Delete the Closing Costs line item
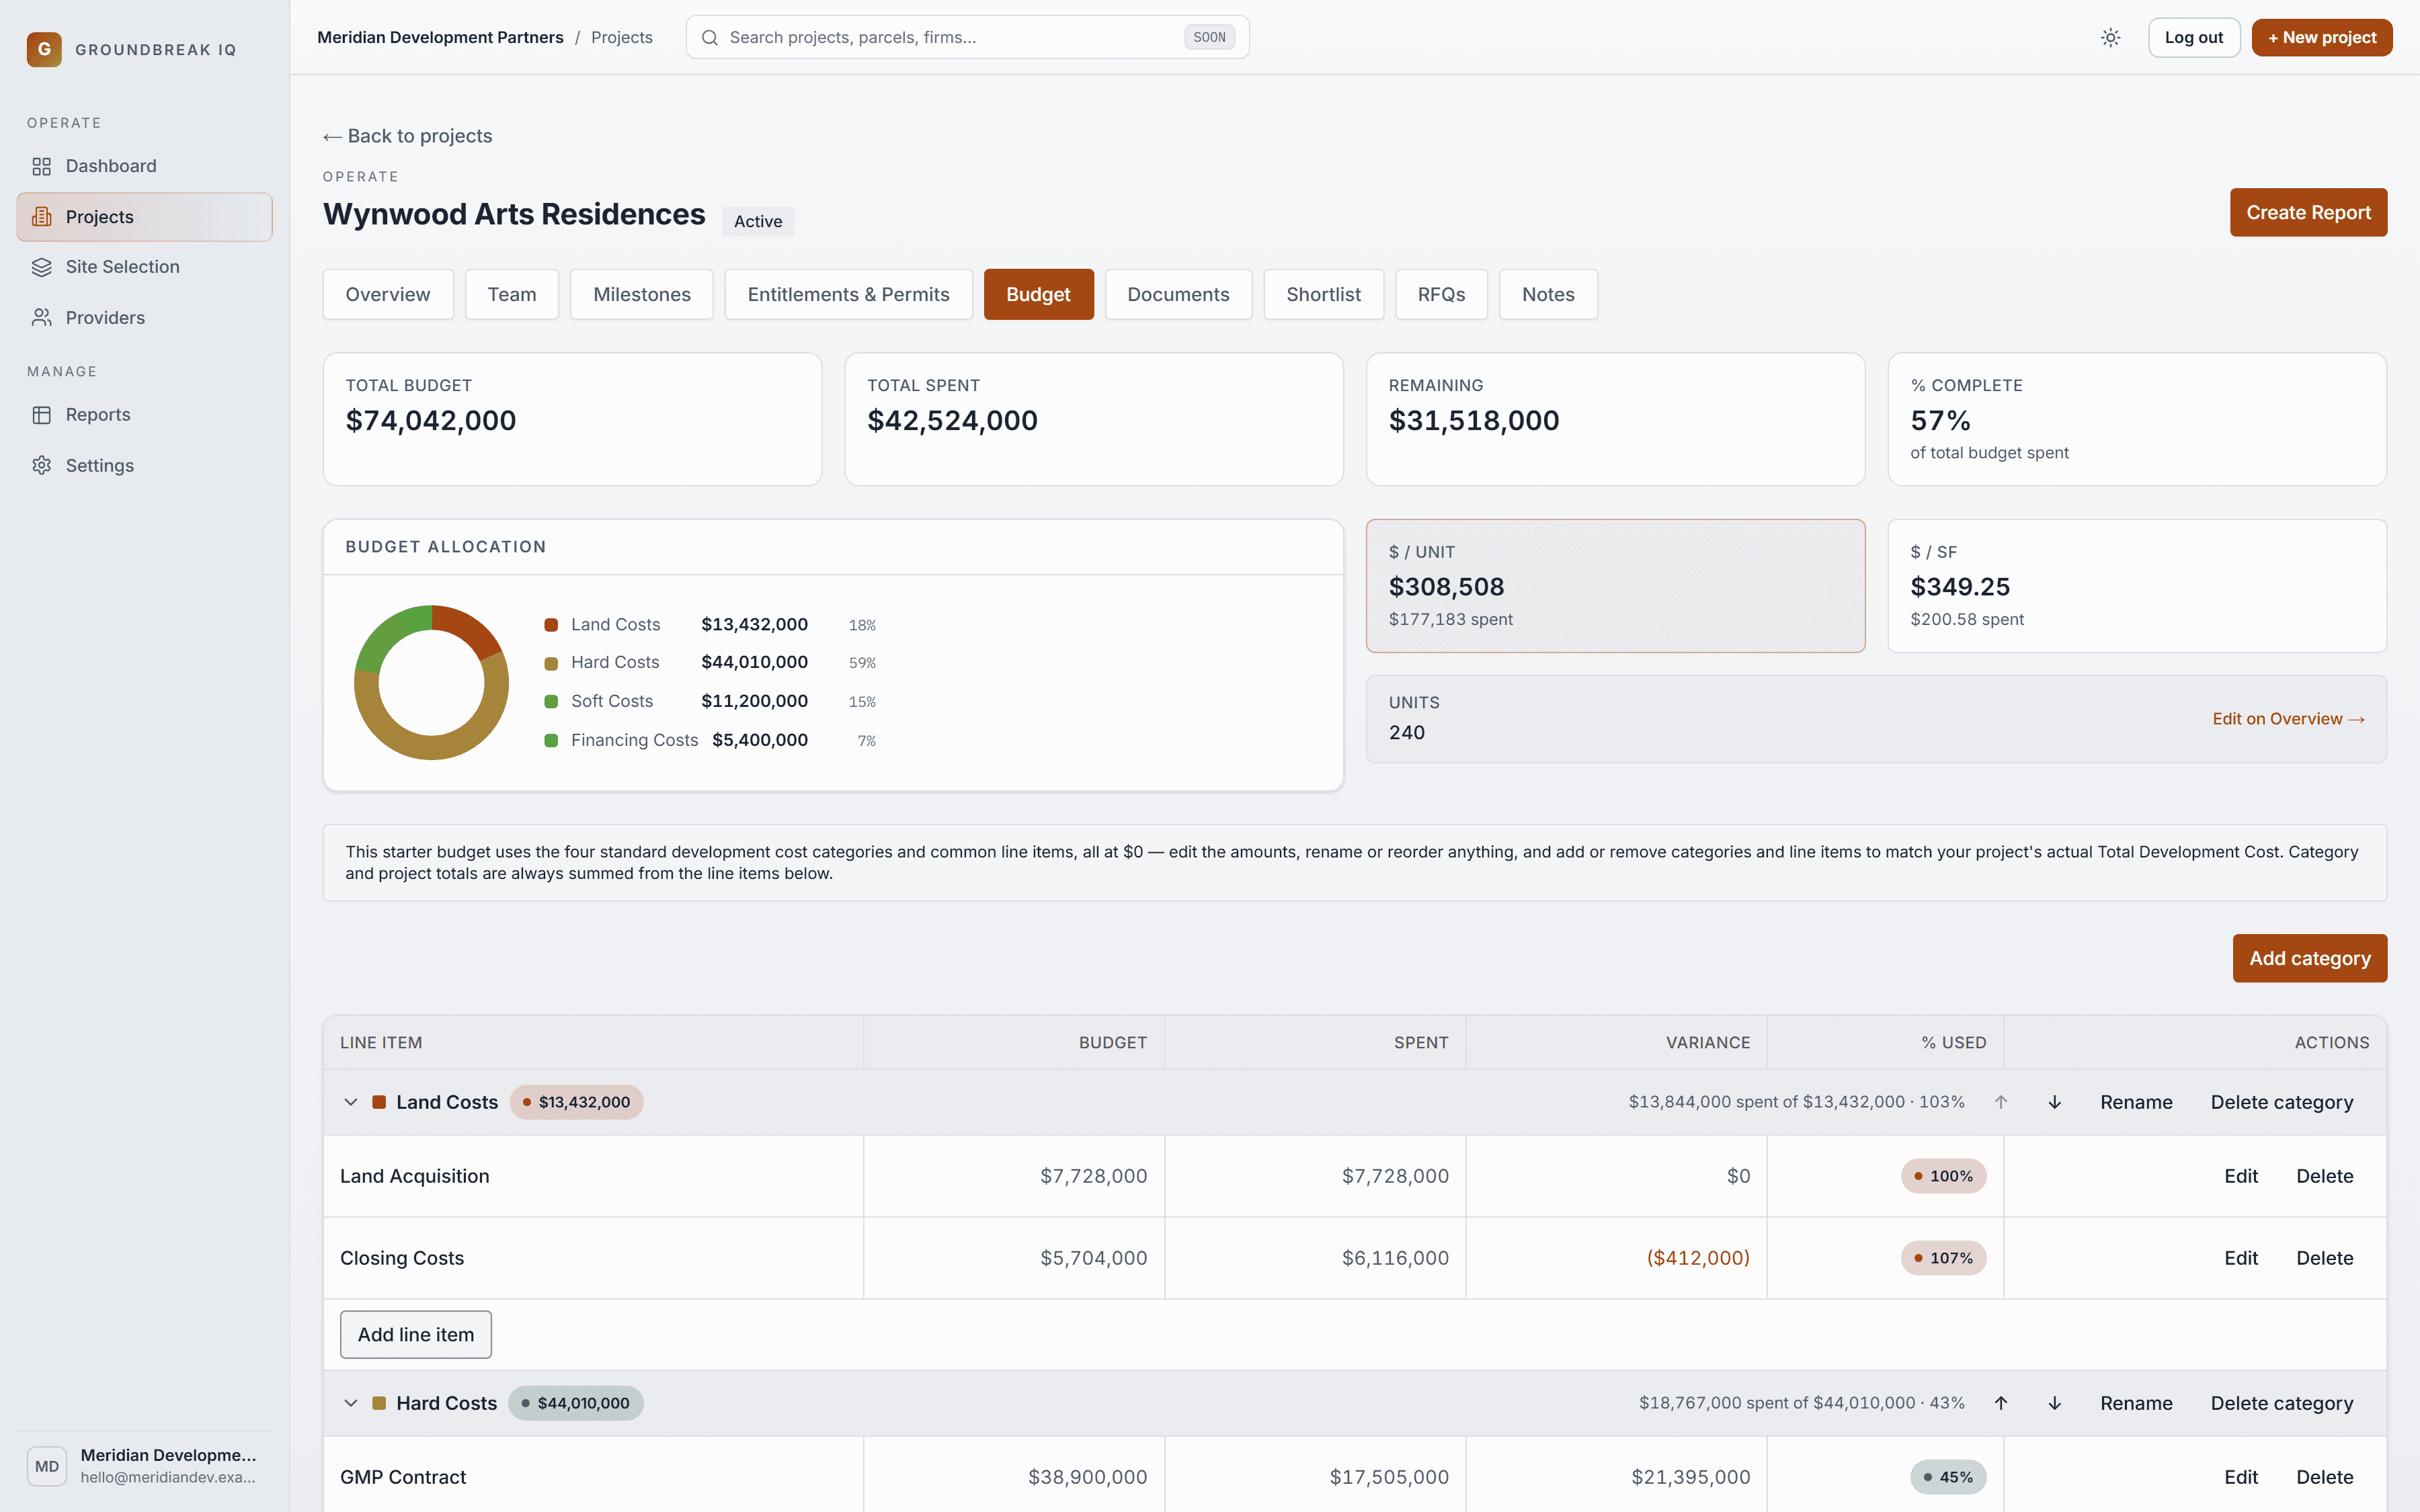The image size is (2420, 1512). [x=2324, y=1259]
